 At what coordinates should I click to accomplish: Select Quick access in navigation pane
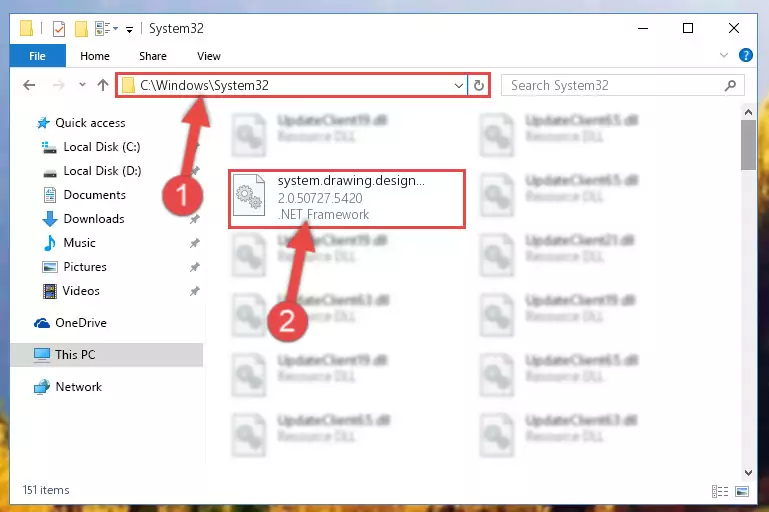[90, 123]
